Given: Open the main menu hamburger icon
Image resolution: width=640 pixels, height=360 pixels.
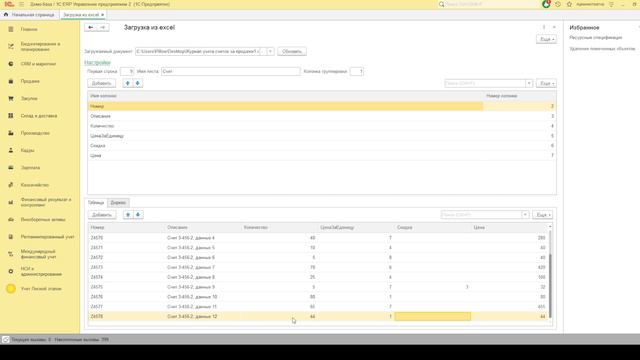Looking at the screenshot, I should 21,4.
